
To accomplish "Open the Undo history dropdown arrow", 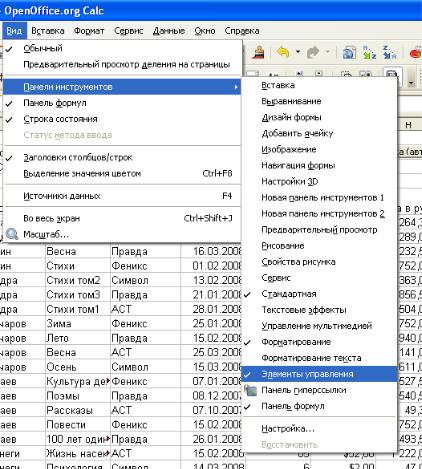I will 298,52.
